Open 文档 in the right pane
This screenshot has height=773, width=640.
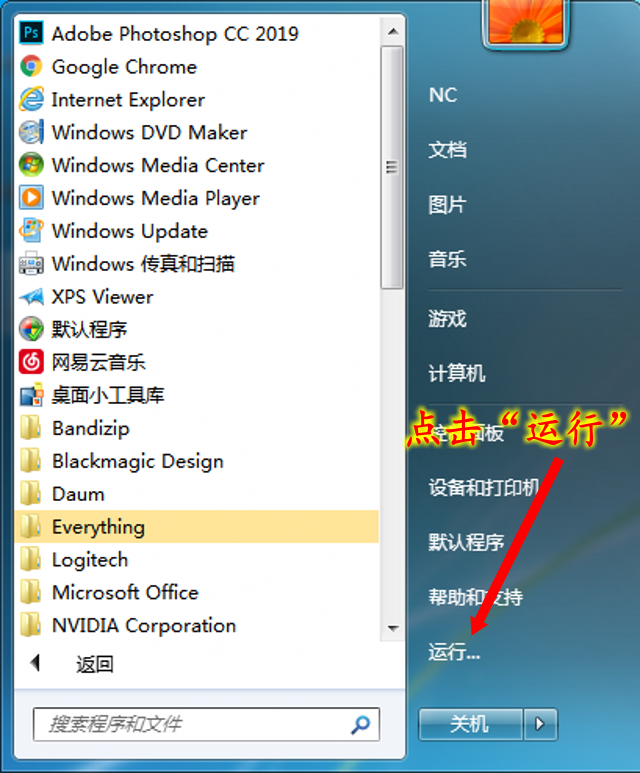(x=447, y=149)
